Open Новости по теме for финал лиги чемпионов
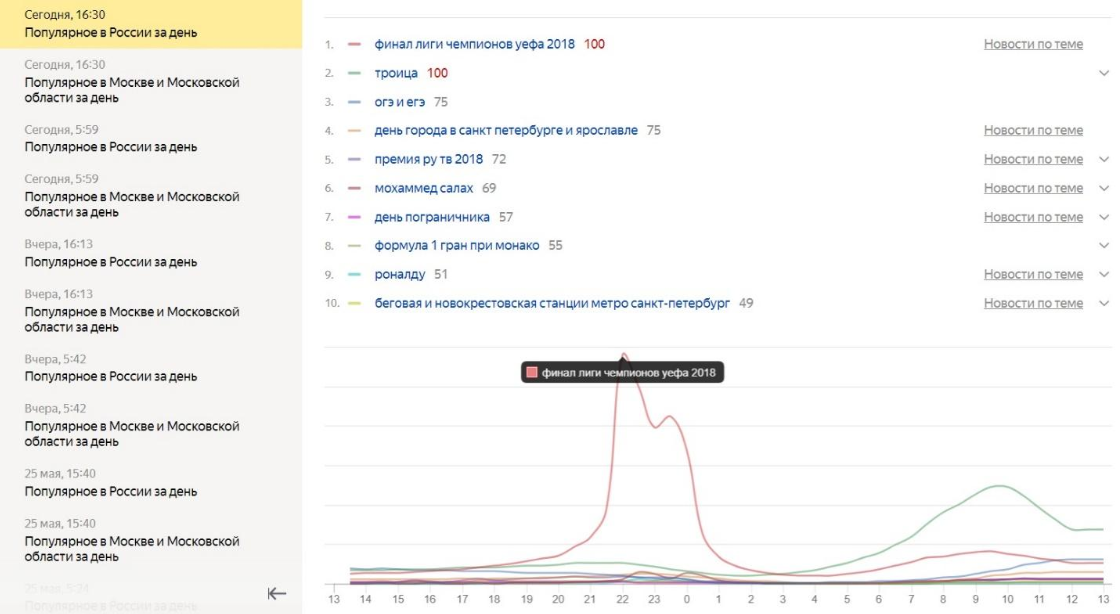This screenshot has width=1120, height=614. coord(1033,44)
